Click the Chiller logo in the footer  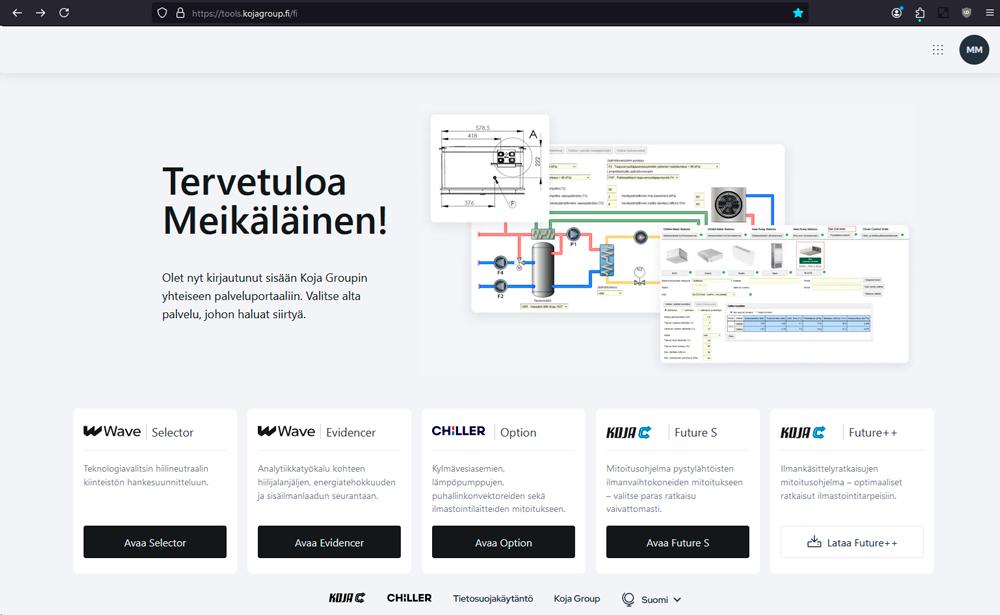click(409, 598)
